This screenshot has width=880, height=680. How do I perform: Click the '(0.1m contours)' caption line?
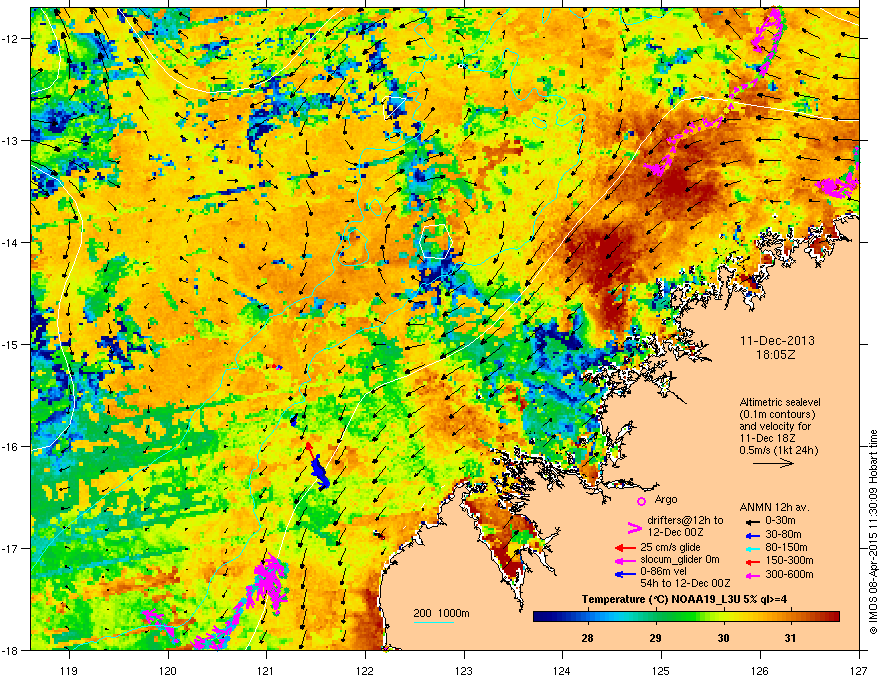pos(777,415)
